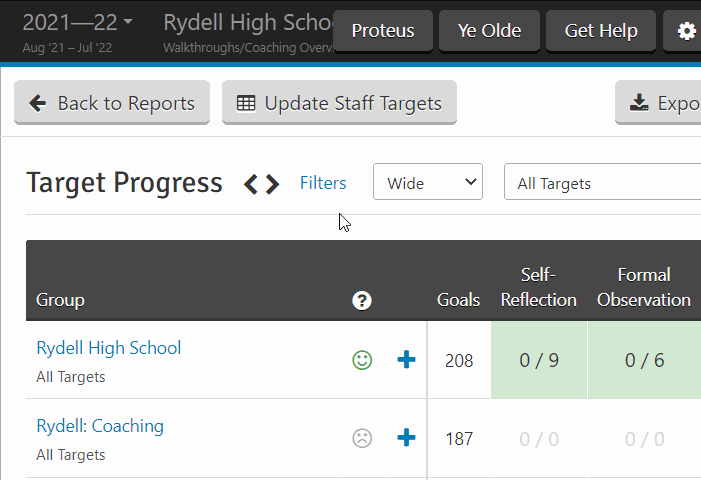Screen dimensions: 701x480
Task: Open the All Targets dropdown
Action: coord(602,182)
